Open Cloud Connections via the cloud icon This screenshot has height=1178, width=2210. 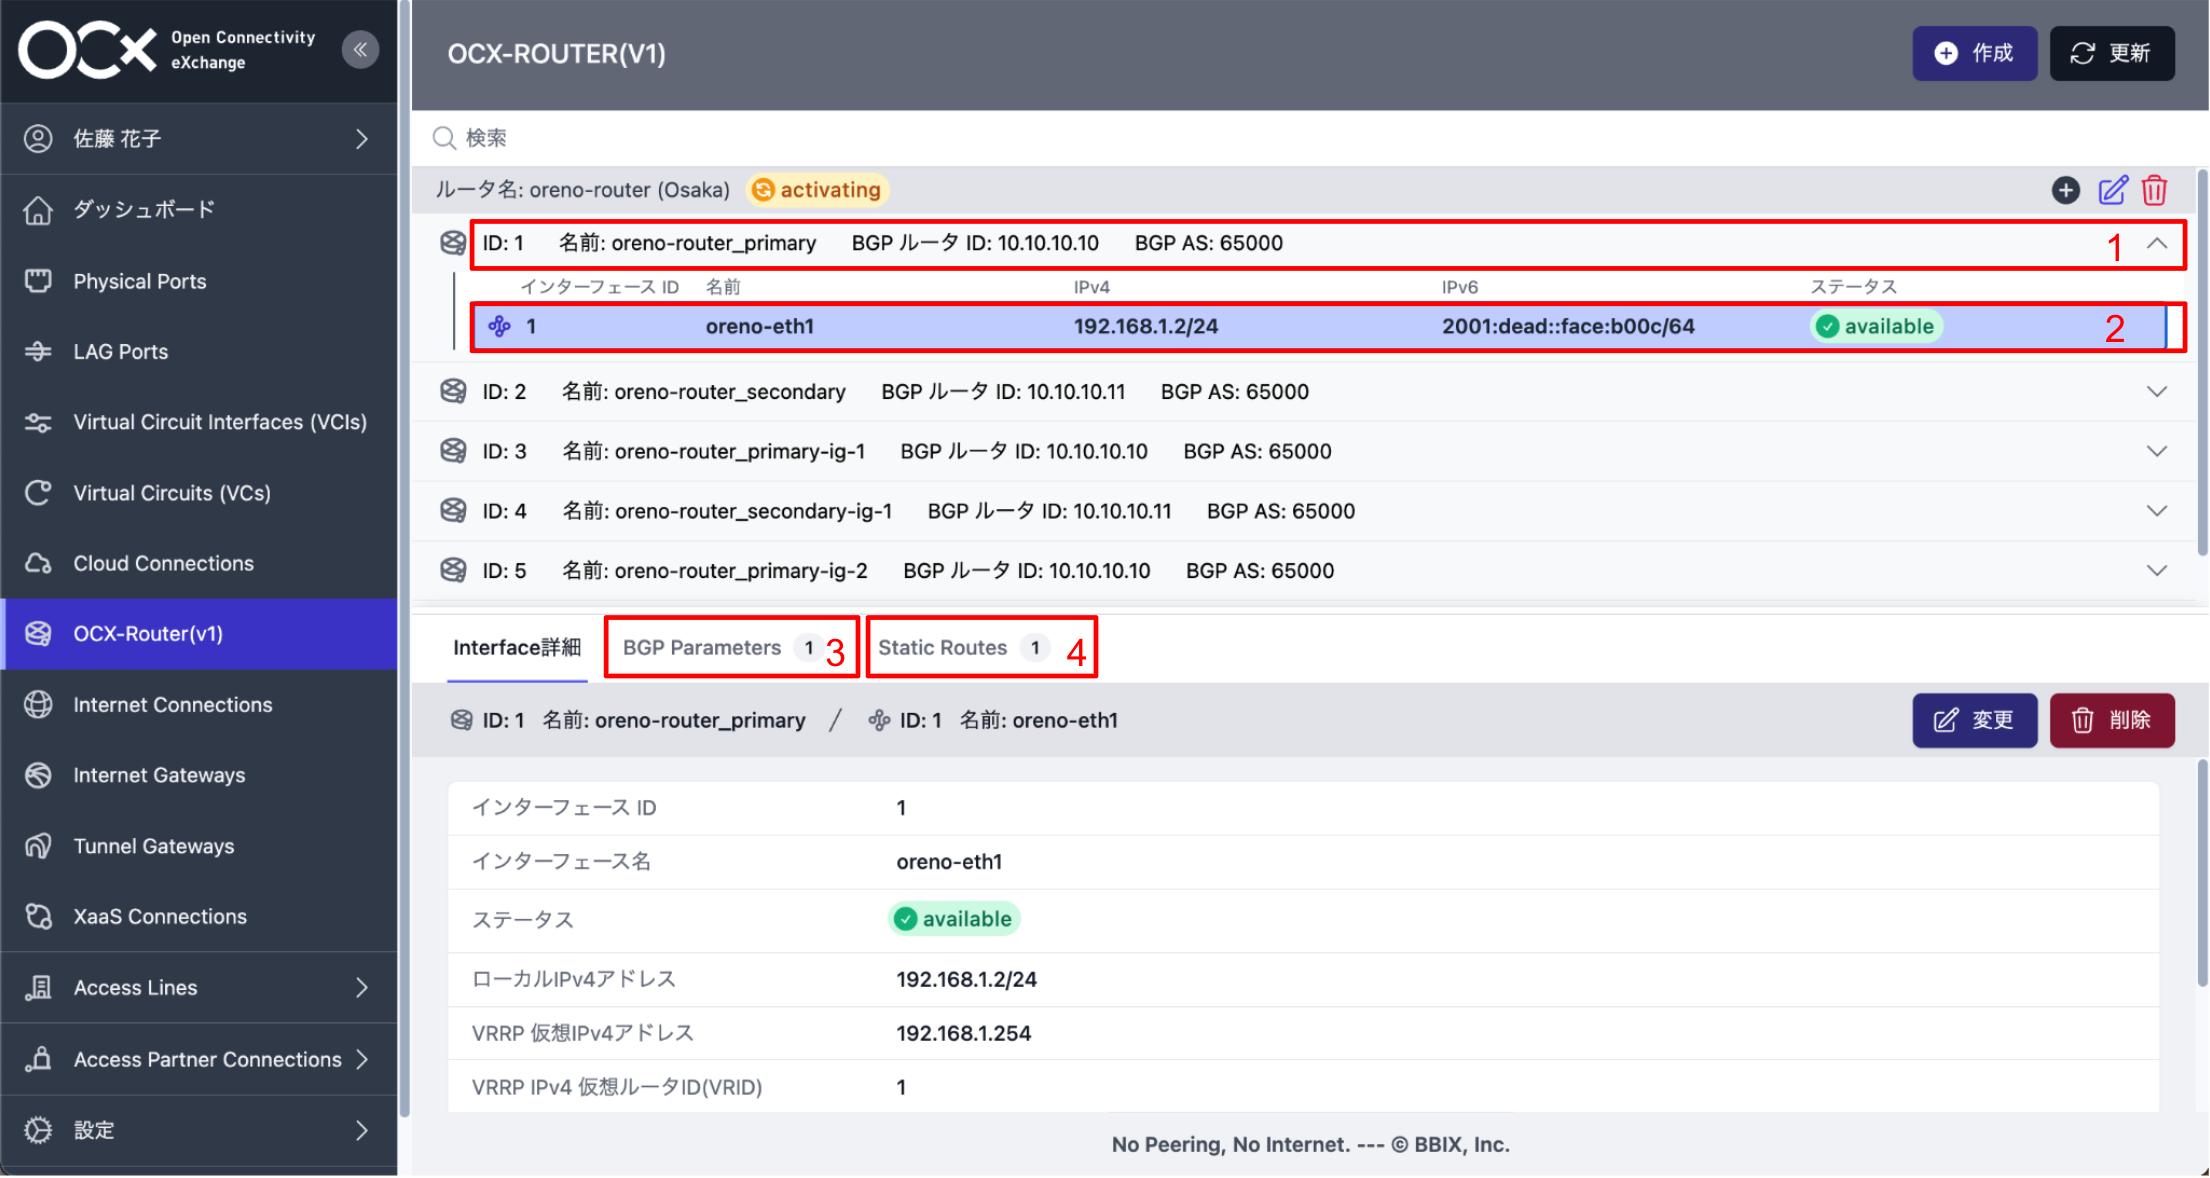pos(39,563)
